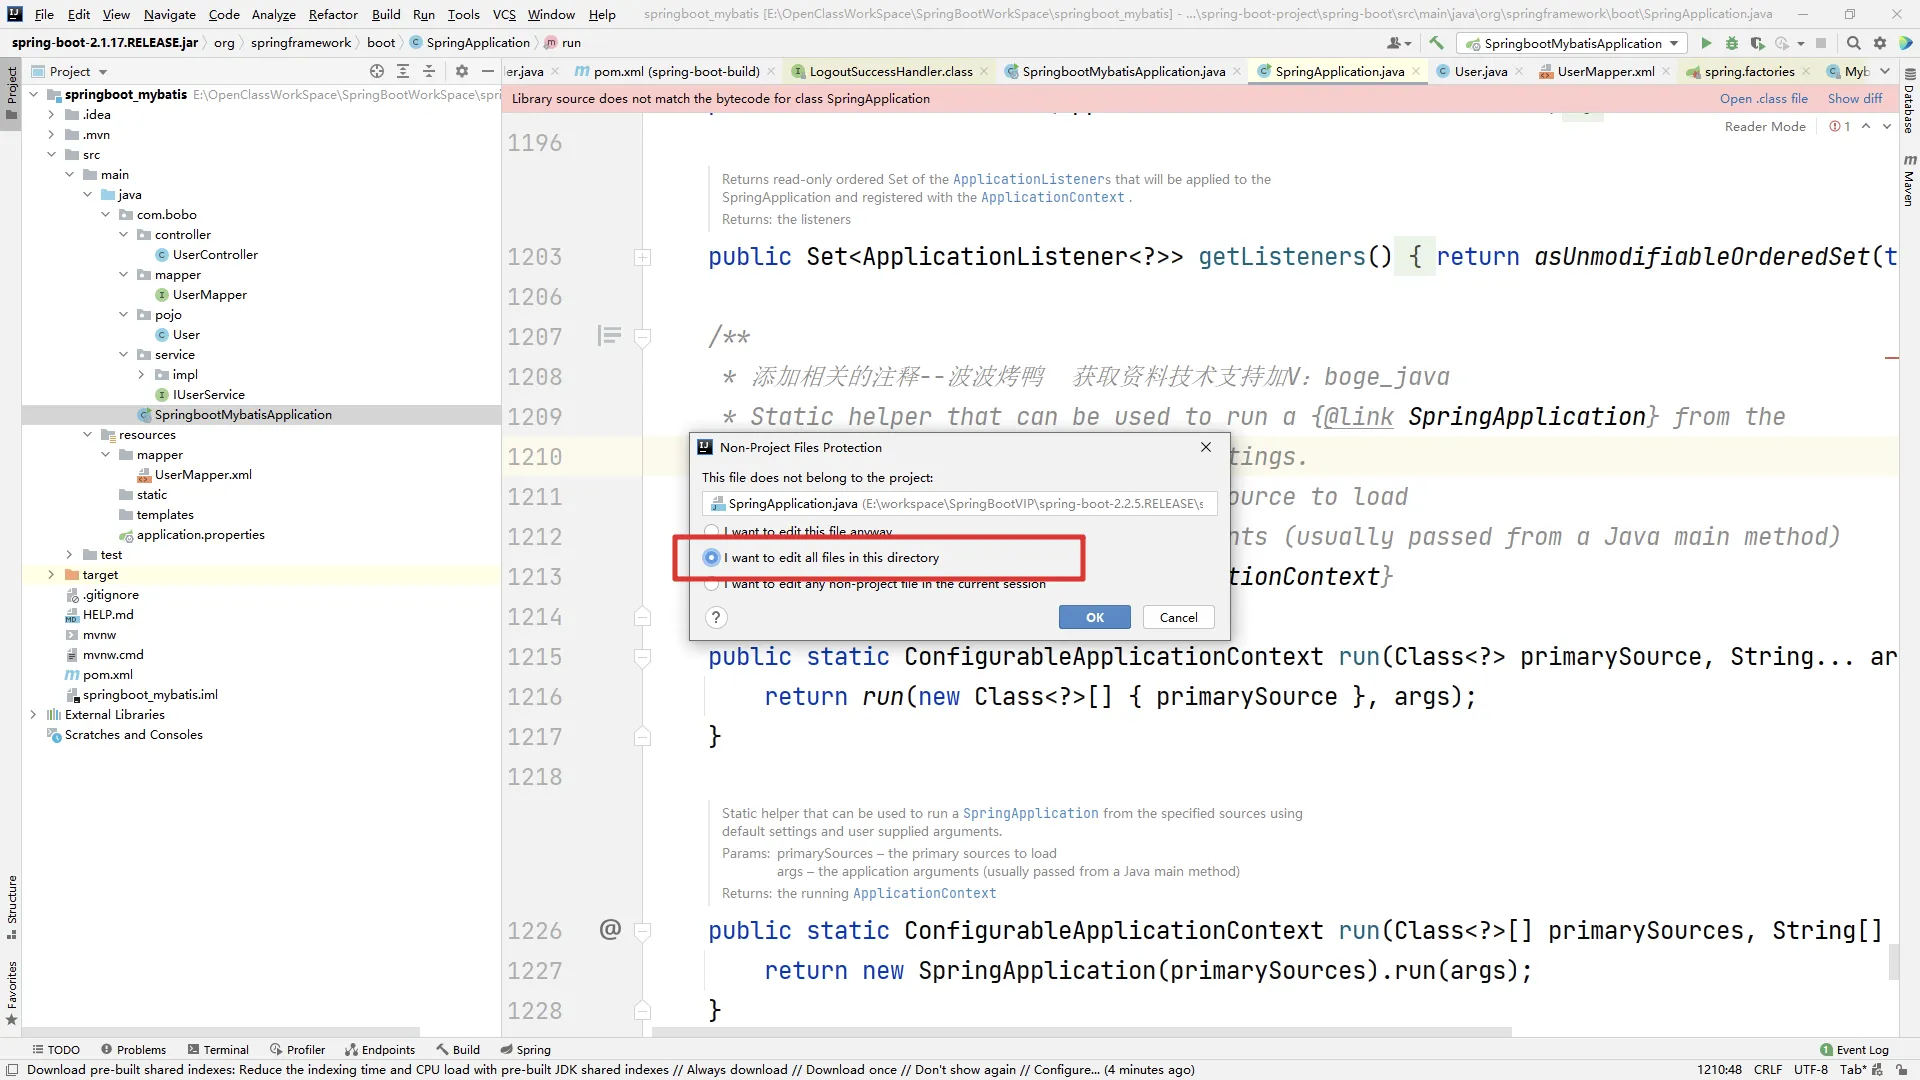Open the run configuration dropdown
Image resolution: width=1920 pixels, height=1080 pixels.
[x=1572, y=43]
